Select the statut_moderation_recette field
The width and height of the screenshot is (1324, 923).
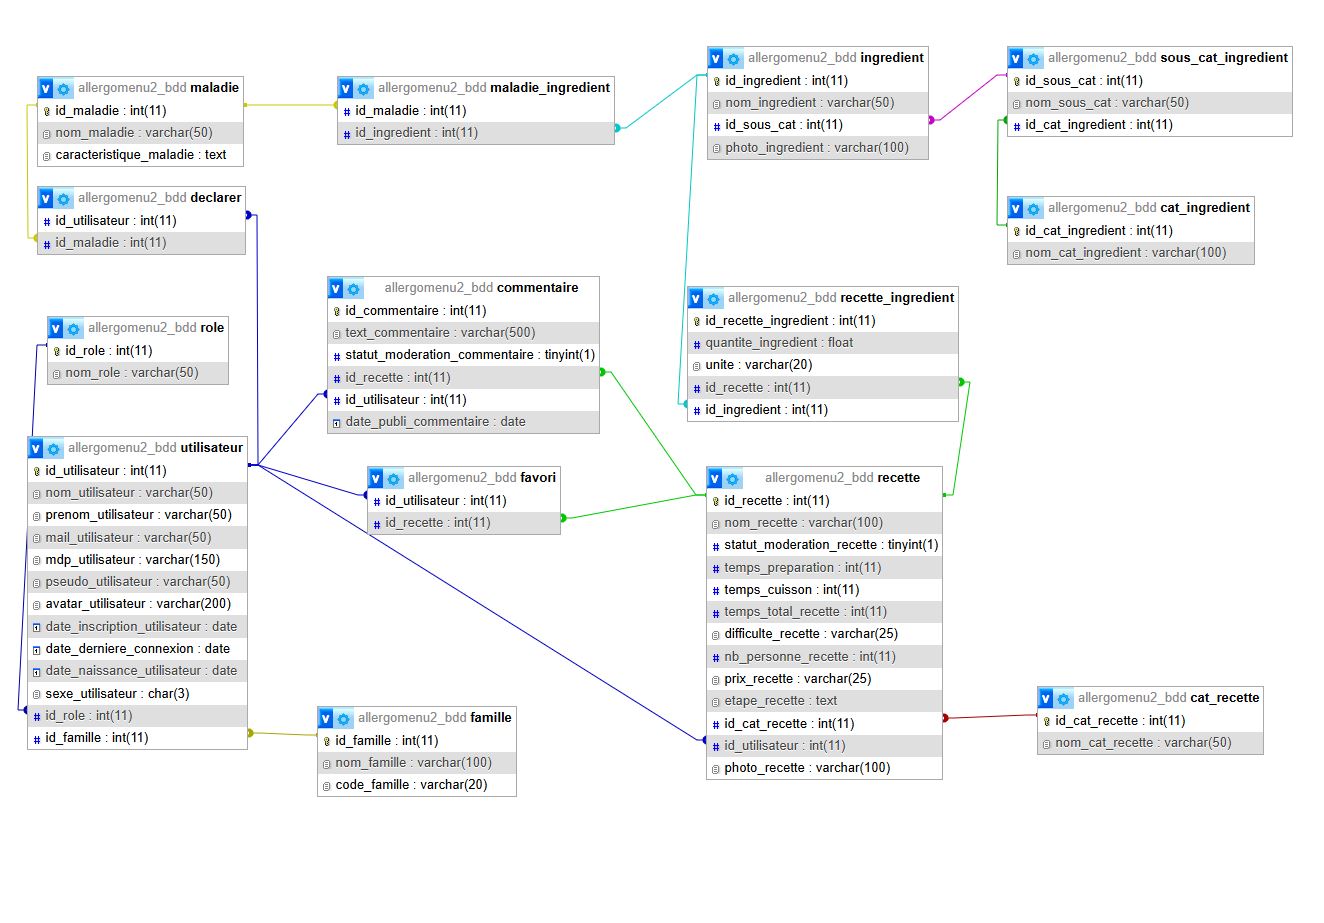(830, 545)
